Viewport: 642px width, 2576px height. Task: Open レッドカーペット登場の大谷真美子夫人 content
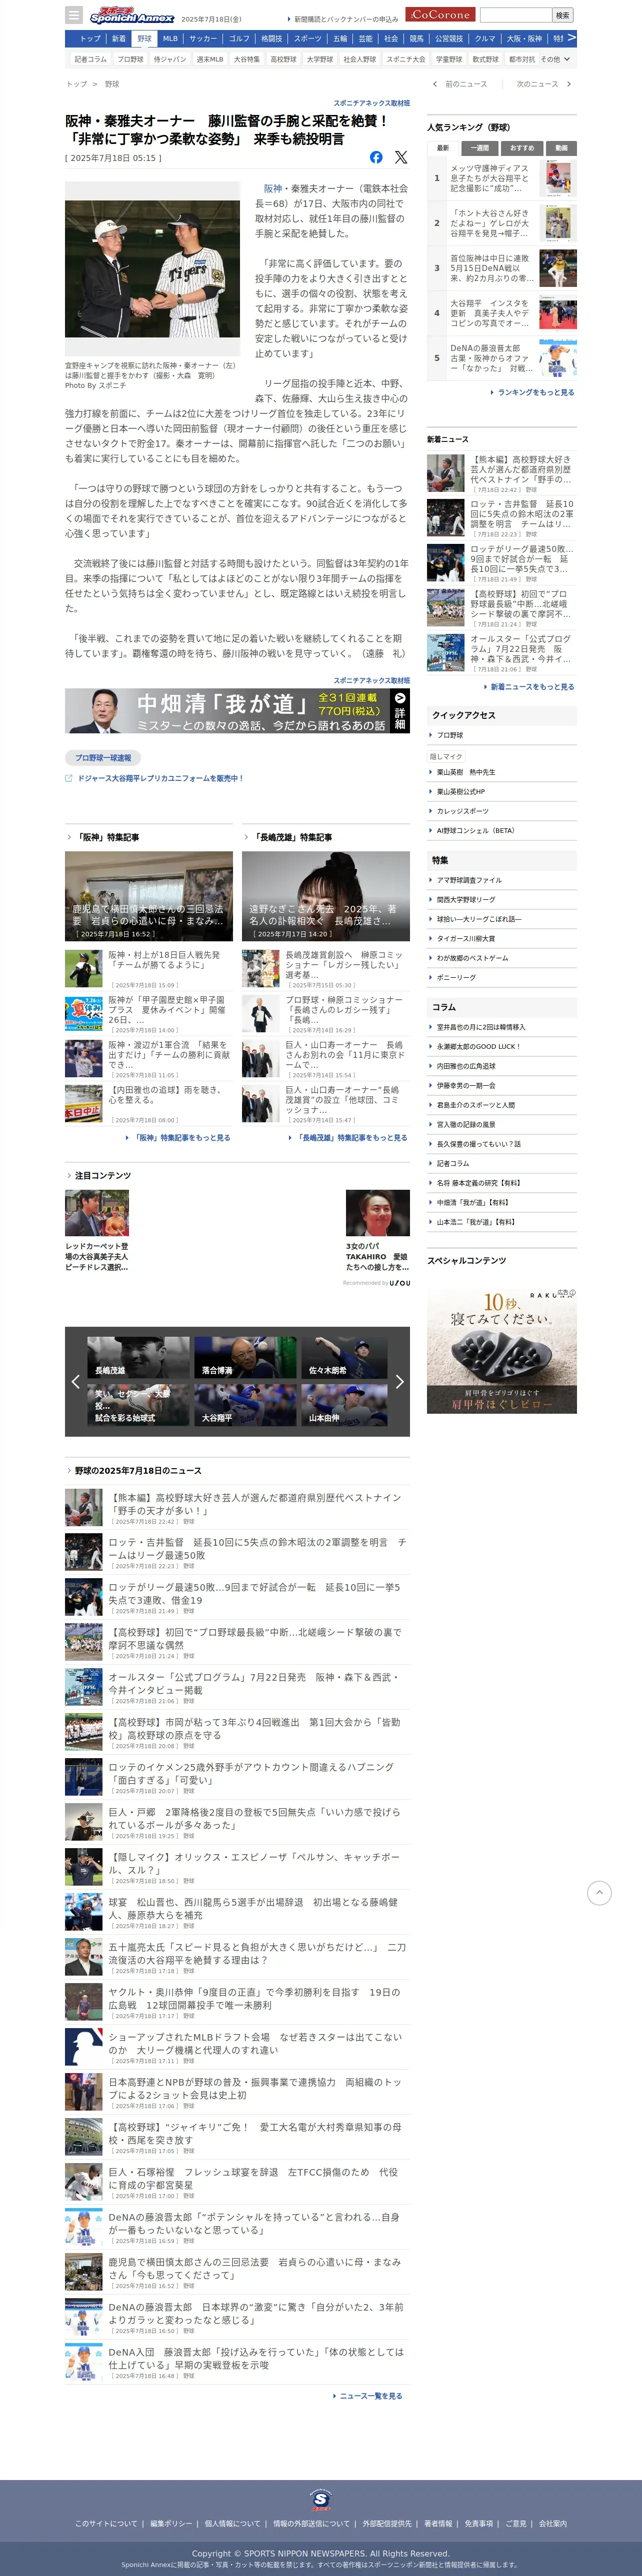[x=97, y=1230]
